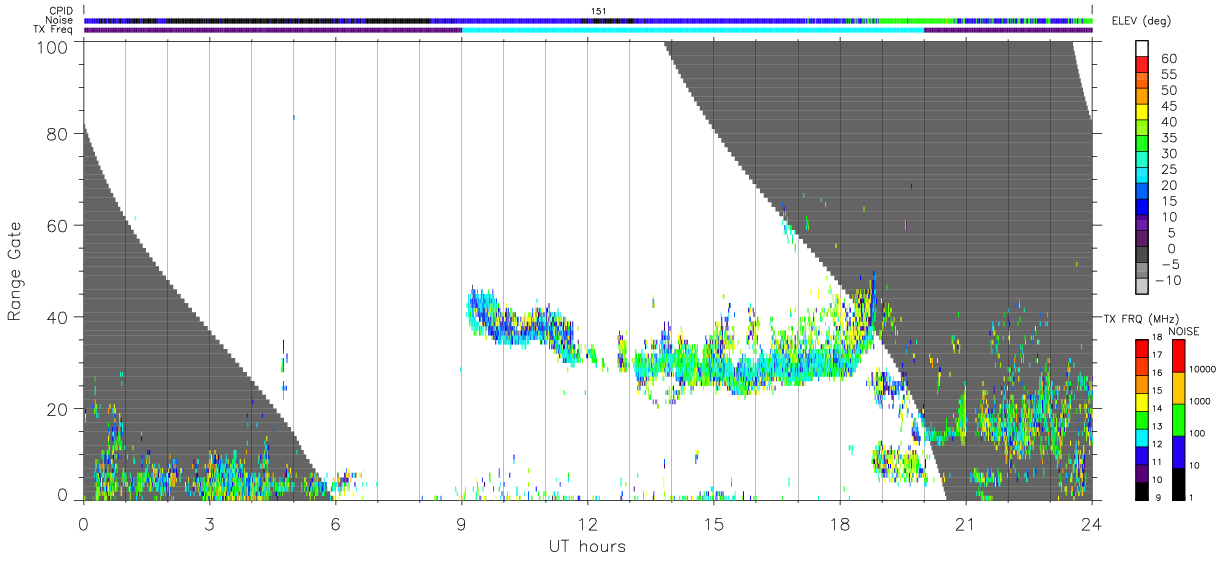The height and width of the screenshot is (567, 1228).
Task: Click the '100' label on NOISE scale
Action: coord(1199,433)
